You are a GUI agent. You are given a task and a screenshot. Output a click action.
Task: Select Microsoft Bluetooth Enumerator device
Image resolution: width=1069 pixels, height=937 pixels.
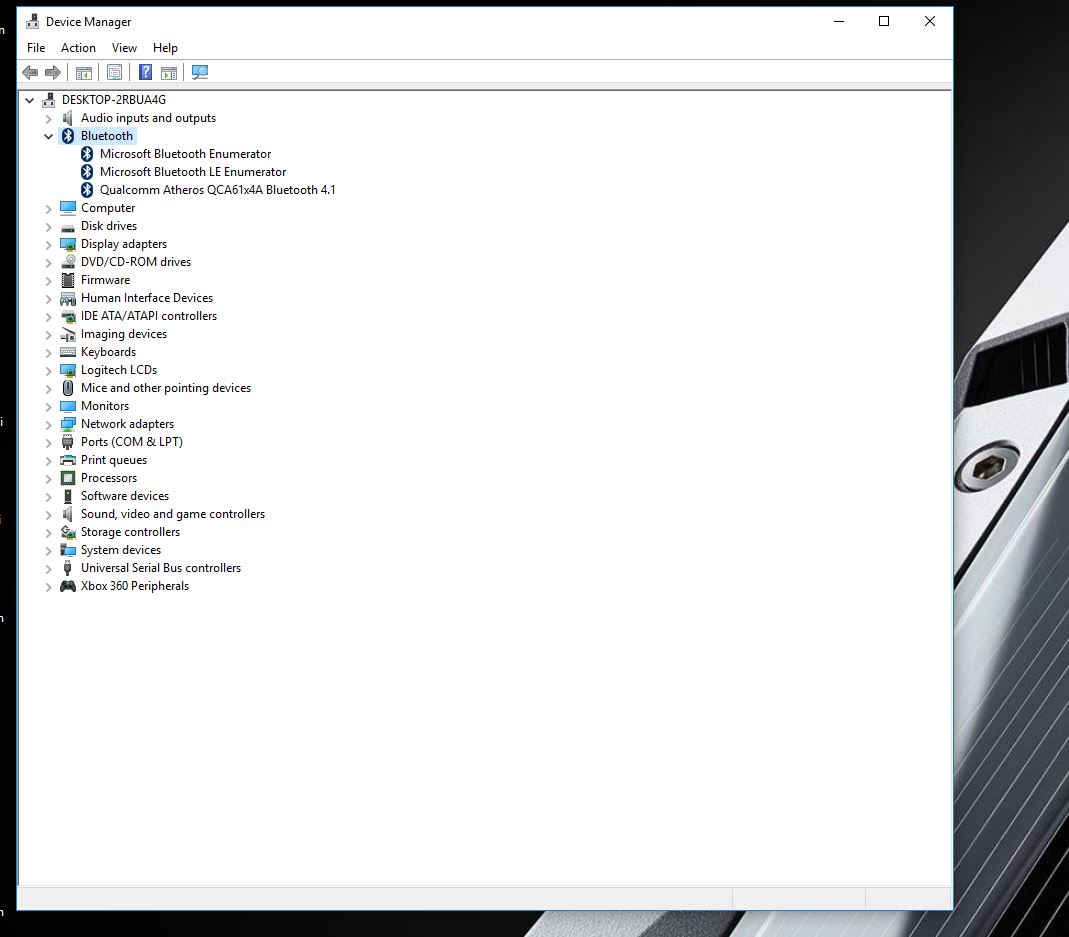click(185, 154)
